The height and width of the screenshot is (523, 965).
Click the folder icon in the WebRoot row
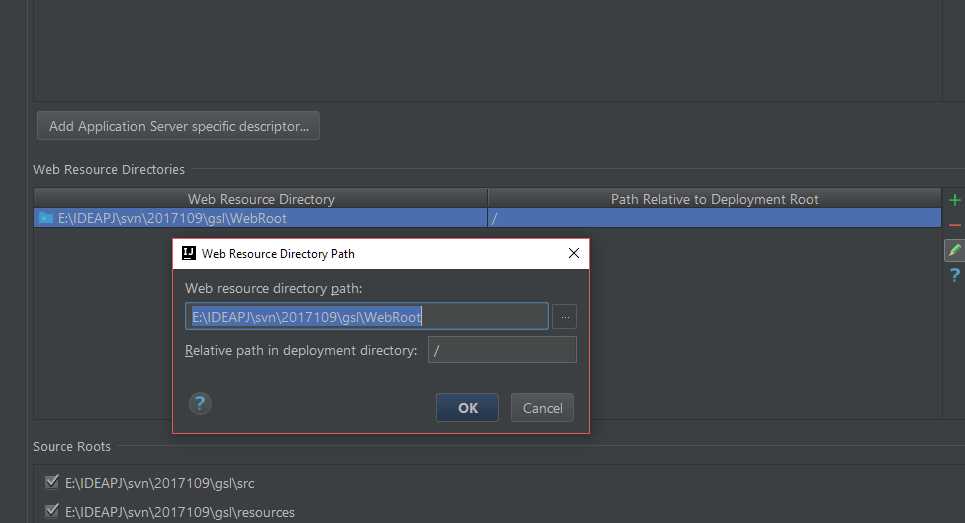45,218
